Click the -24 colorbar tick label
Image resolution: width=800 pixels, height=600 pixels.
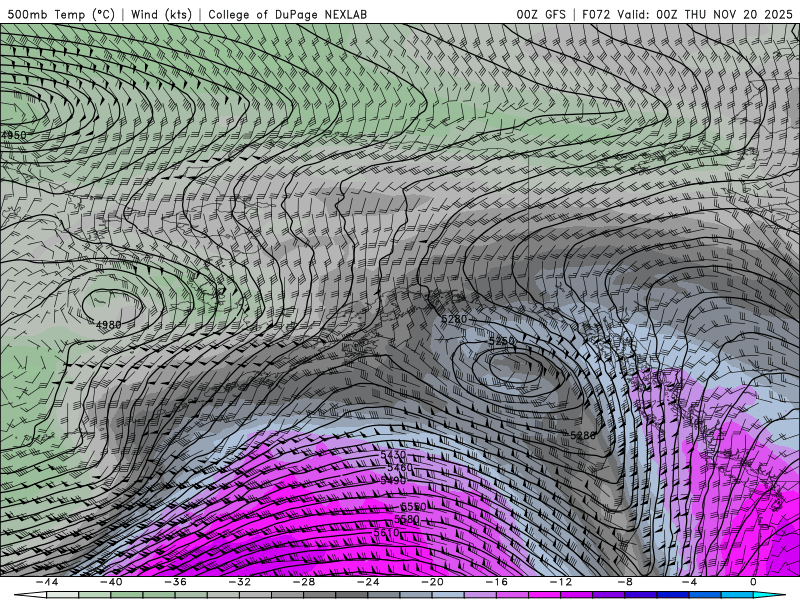368,582
